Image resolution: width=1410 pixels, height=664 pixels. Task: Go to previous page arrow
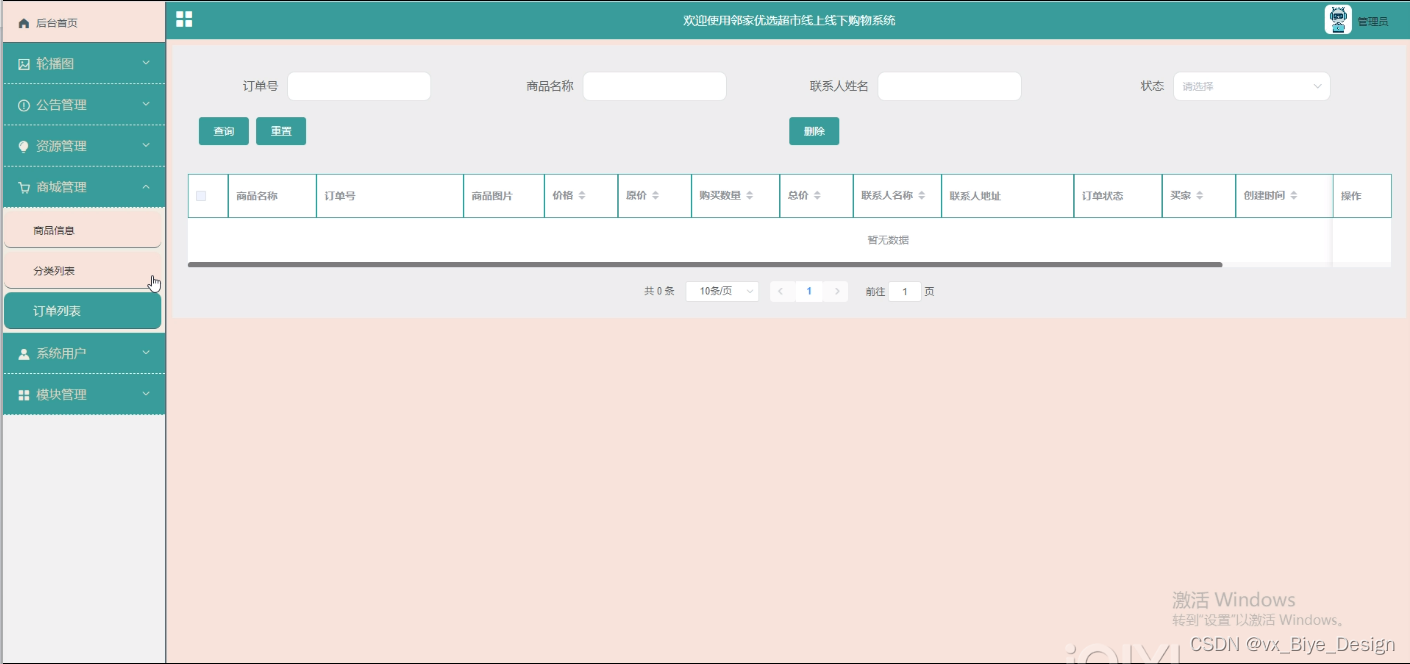[x=781, y=291]
